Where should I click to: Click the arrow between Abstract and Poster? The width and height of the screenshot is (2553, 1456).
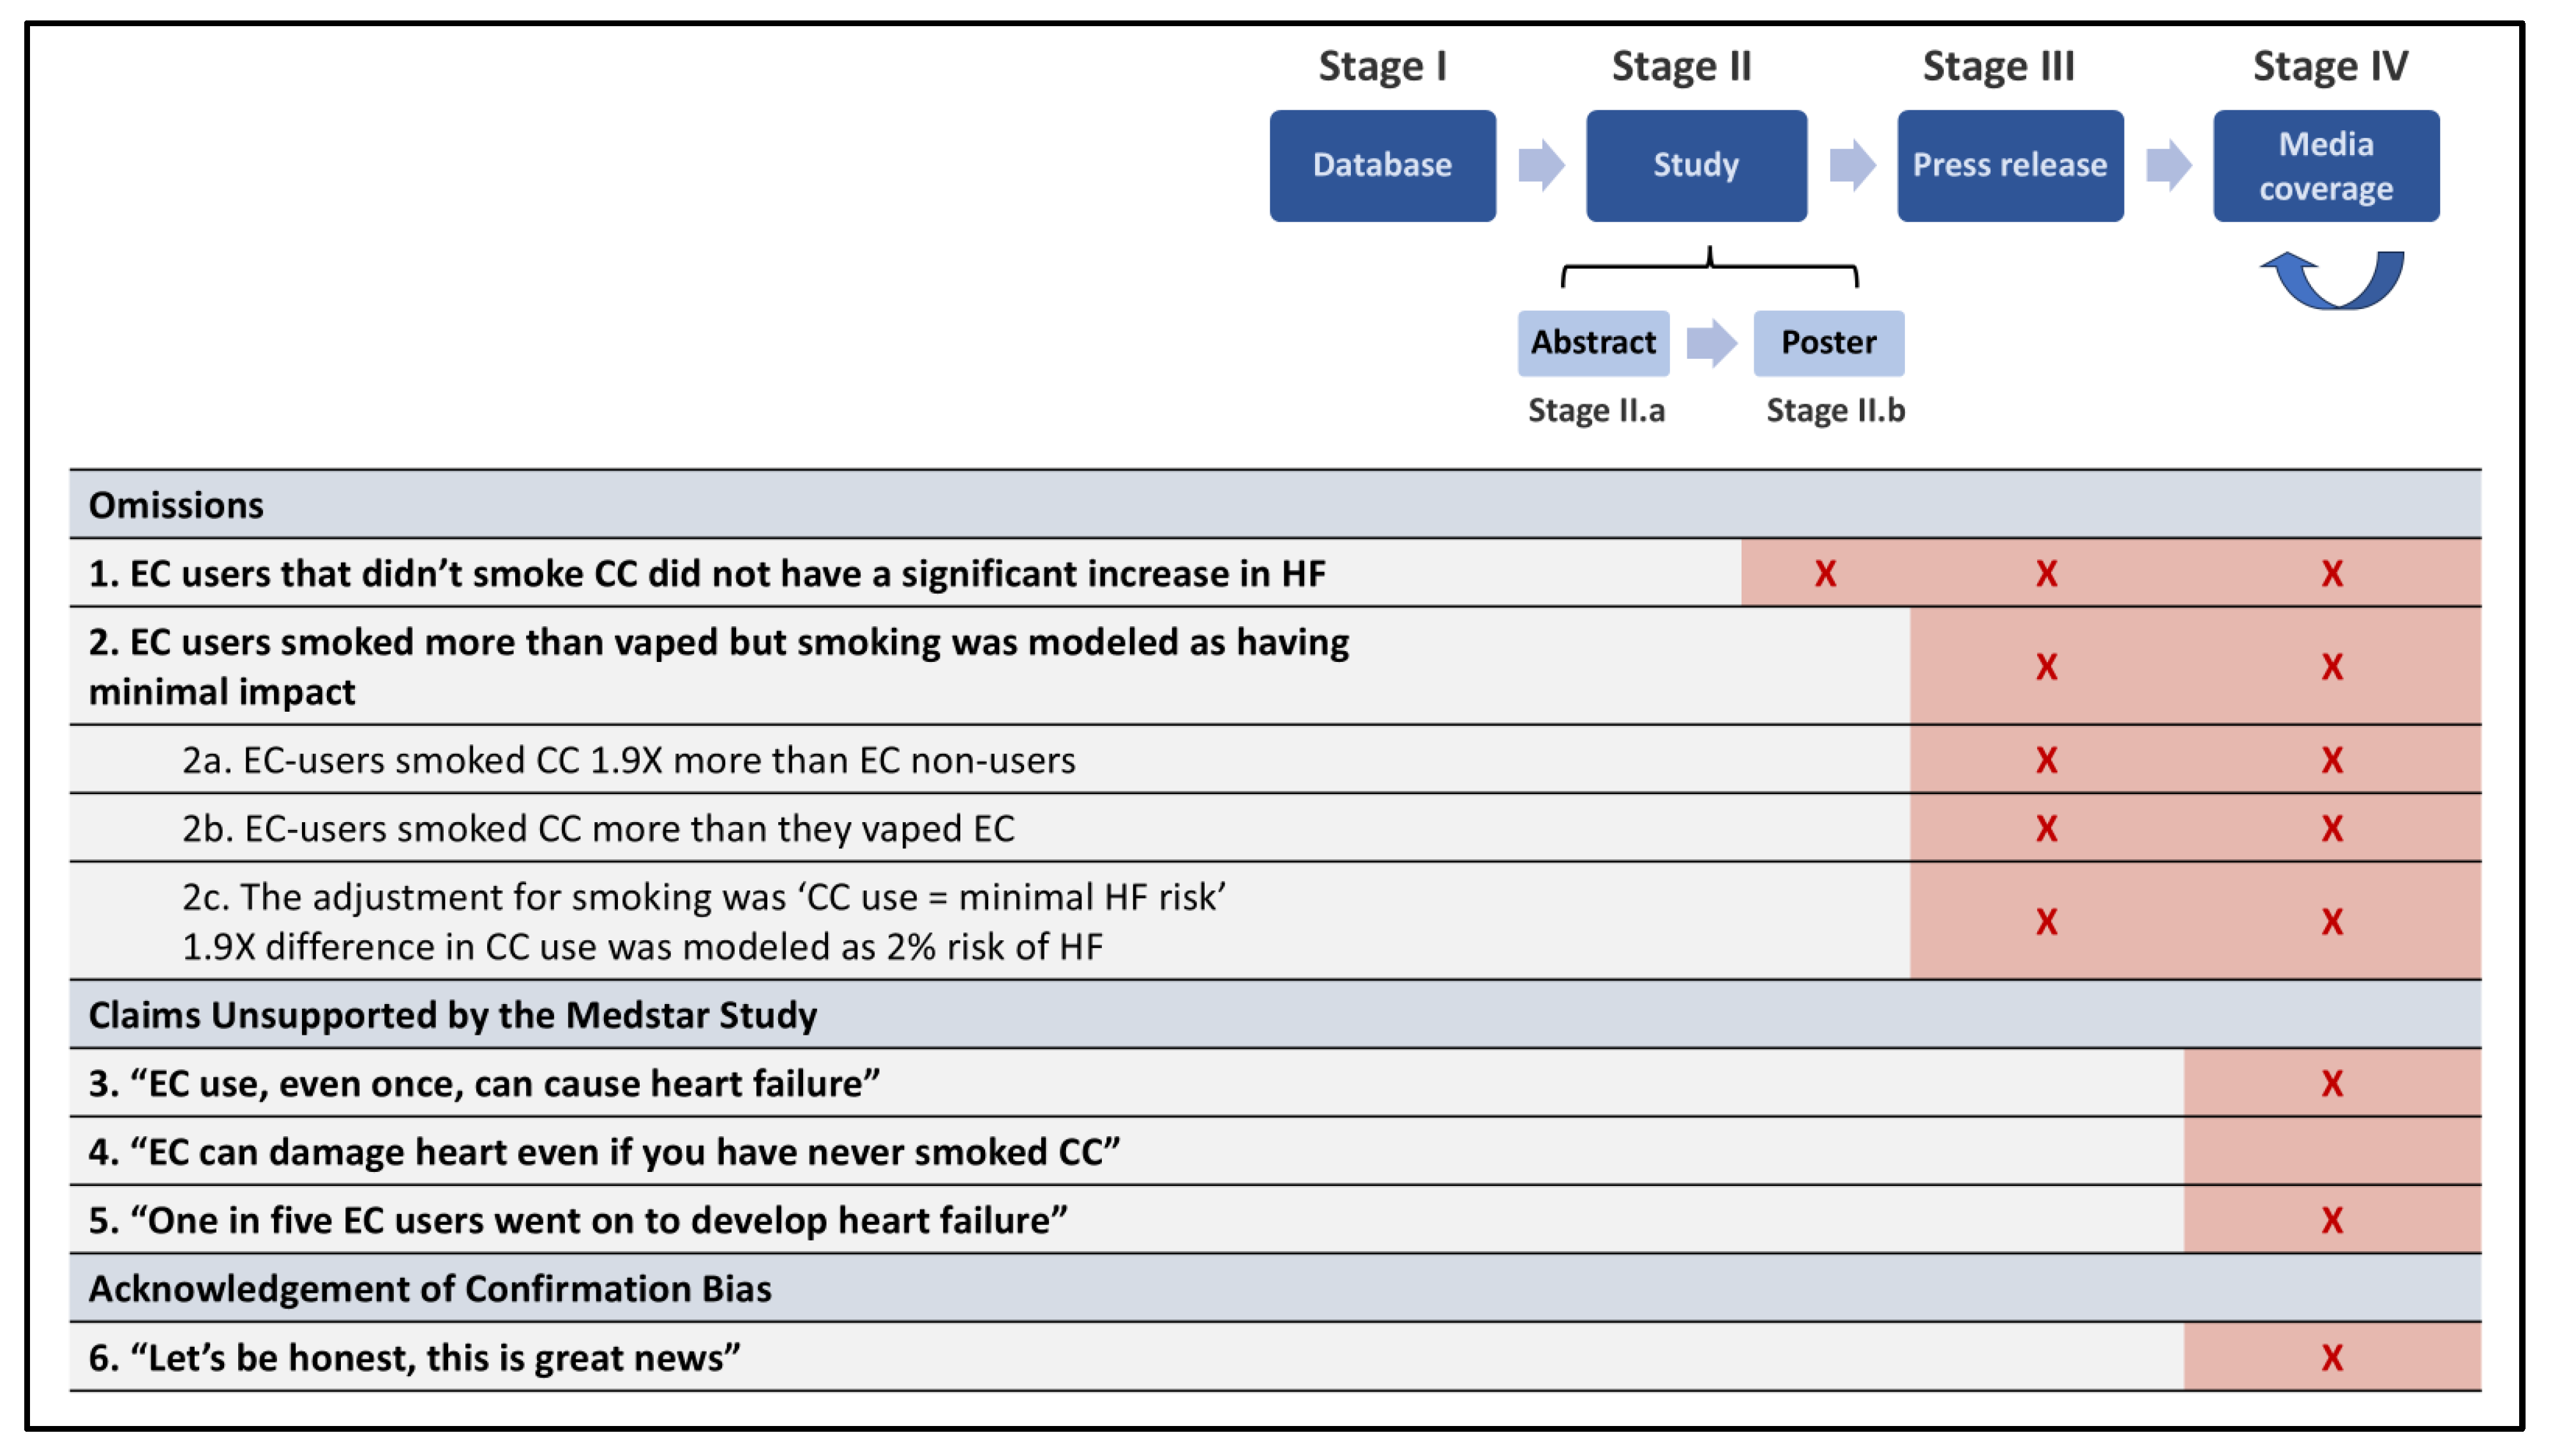click(x=1711, y=343)
